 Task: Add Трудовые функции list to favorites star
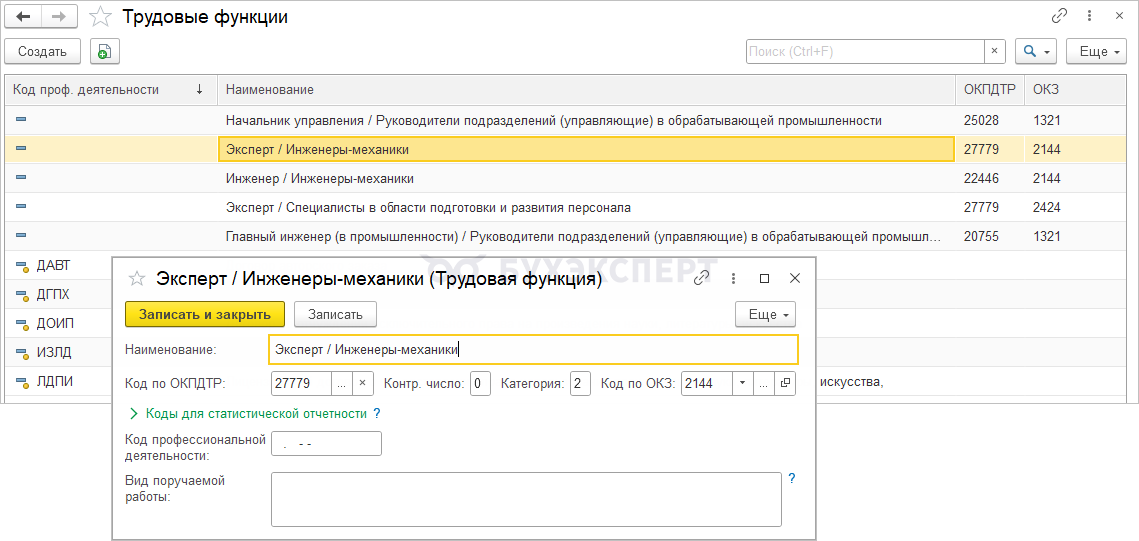coord(100,17)
